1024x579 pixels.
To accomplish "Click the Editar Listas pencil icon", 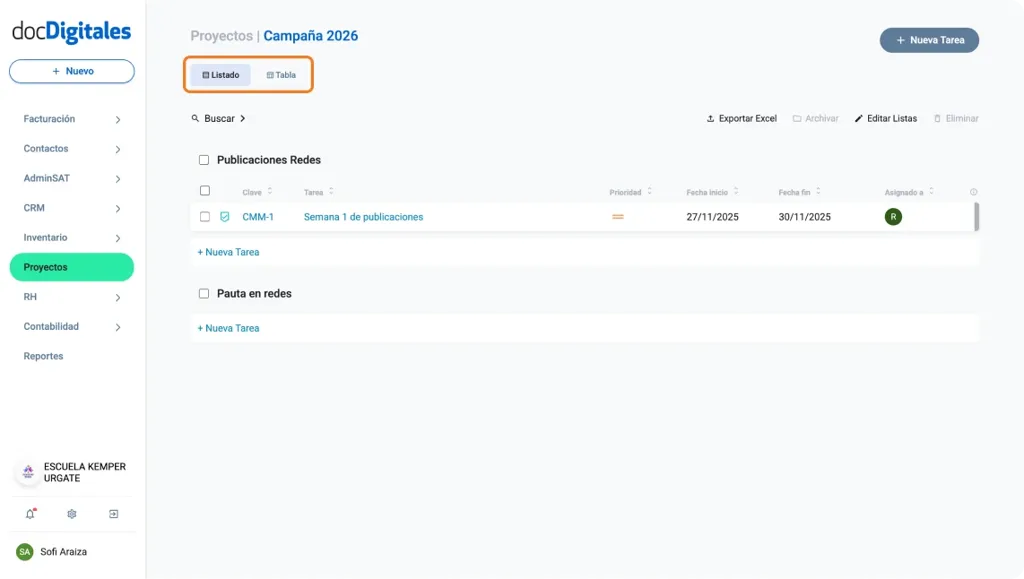I will [885, 118].
